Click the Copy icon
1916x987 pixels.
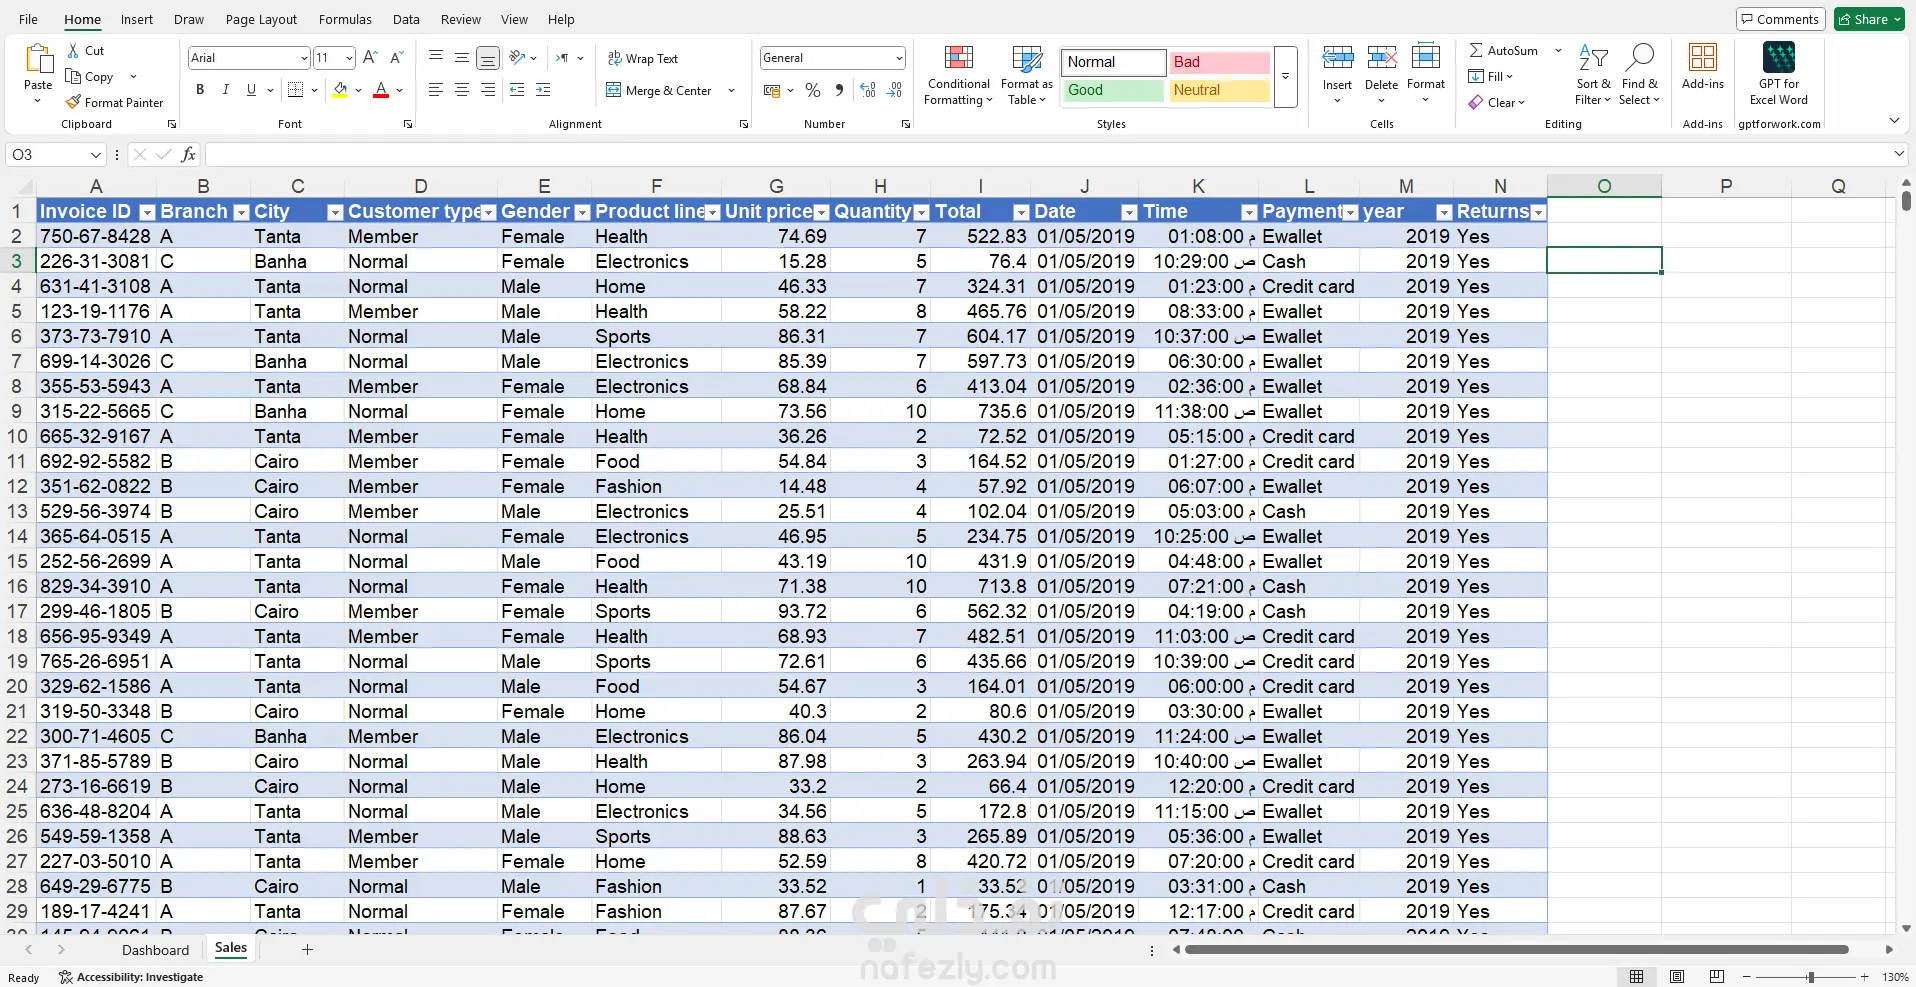(x=74, y=76)
